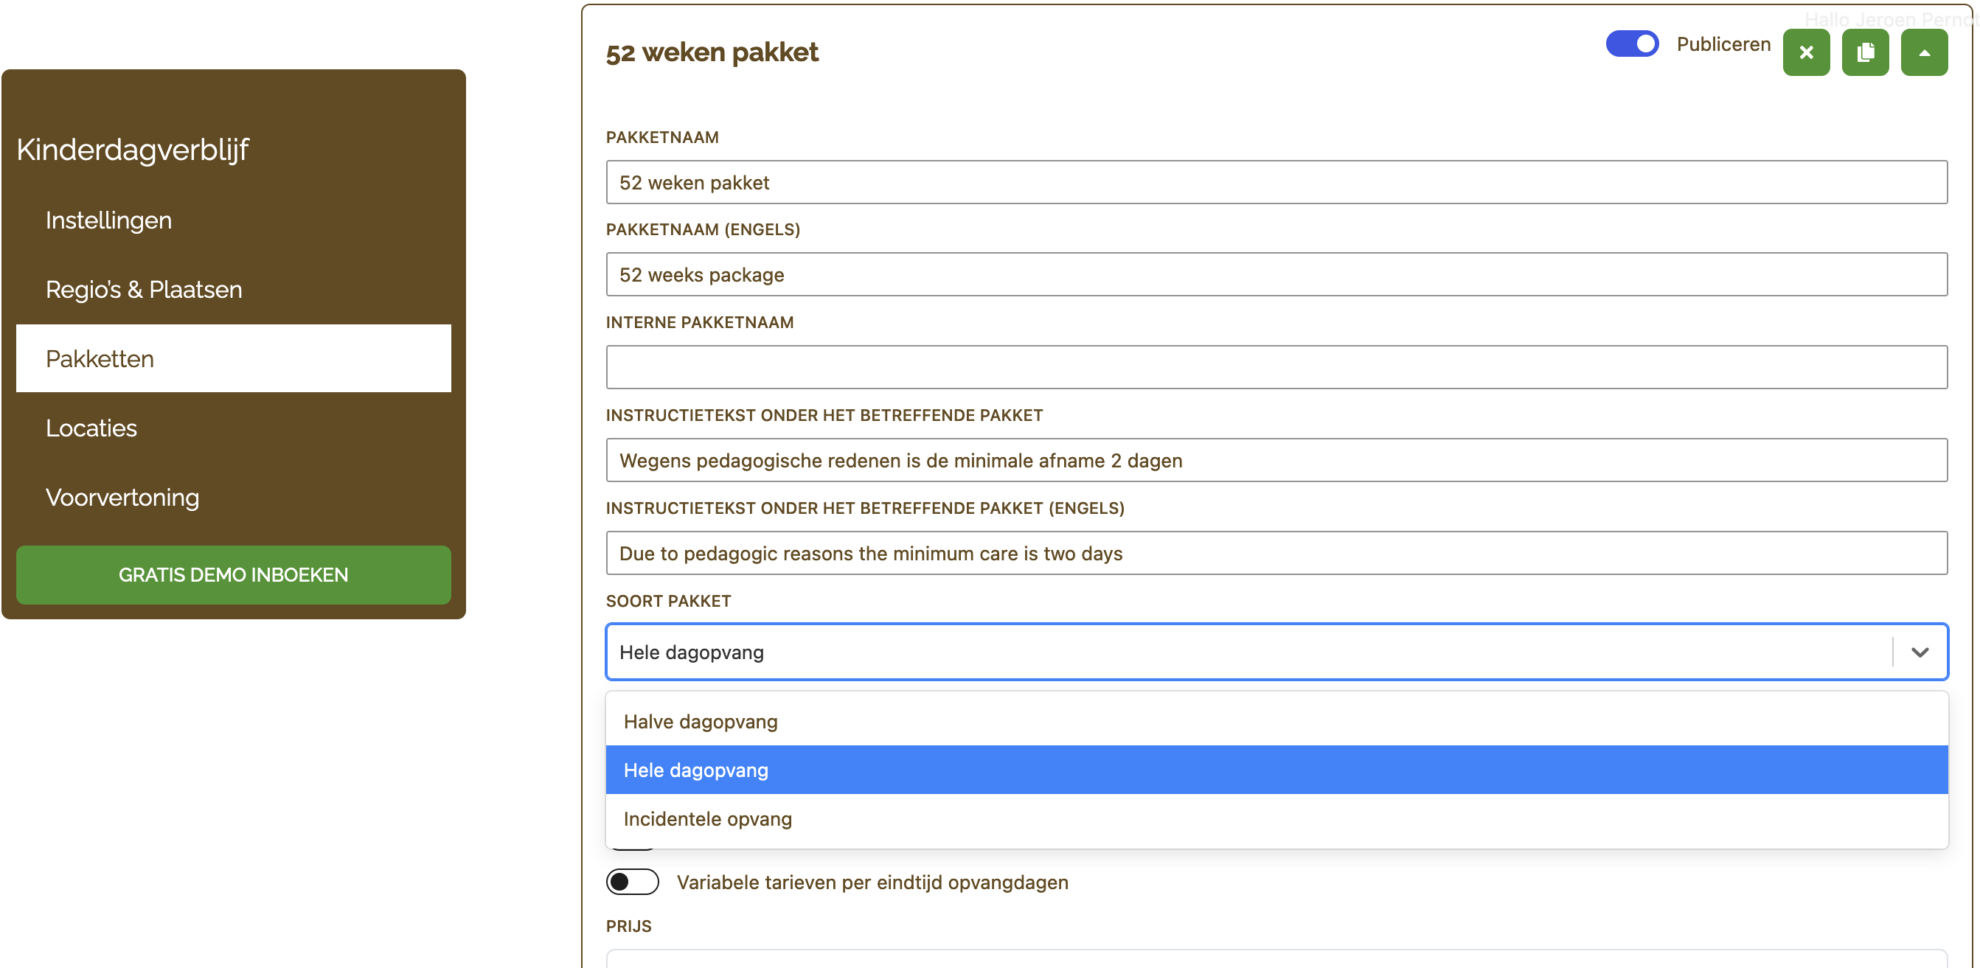
Task: Open the Voorvertoning page
Action: click(x=123, y=497)
